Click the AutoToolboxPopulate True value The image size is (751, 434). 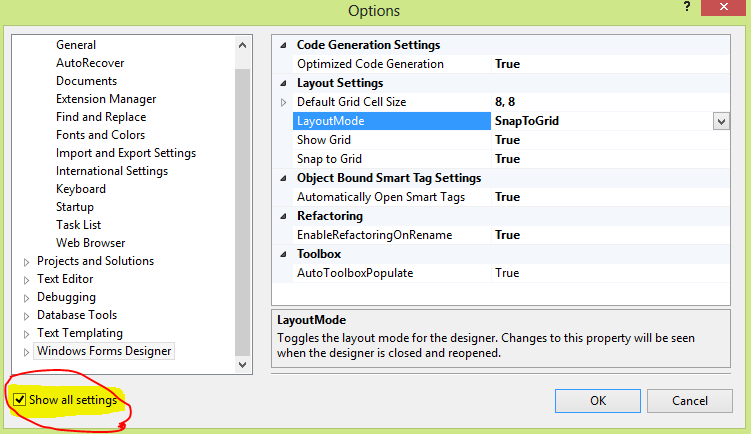coord(507,273)
